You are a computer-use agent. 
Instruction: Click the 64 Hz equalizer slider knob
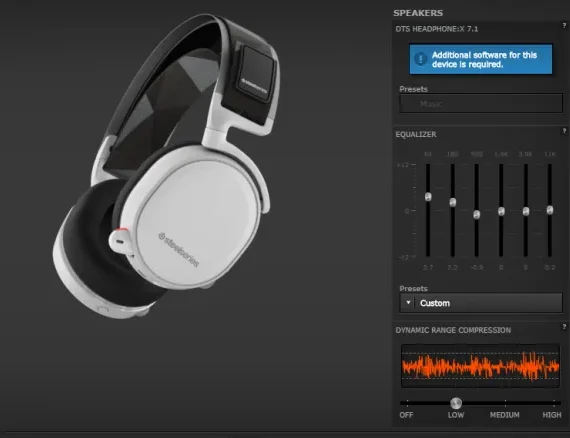428,197
